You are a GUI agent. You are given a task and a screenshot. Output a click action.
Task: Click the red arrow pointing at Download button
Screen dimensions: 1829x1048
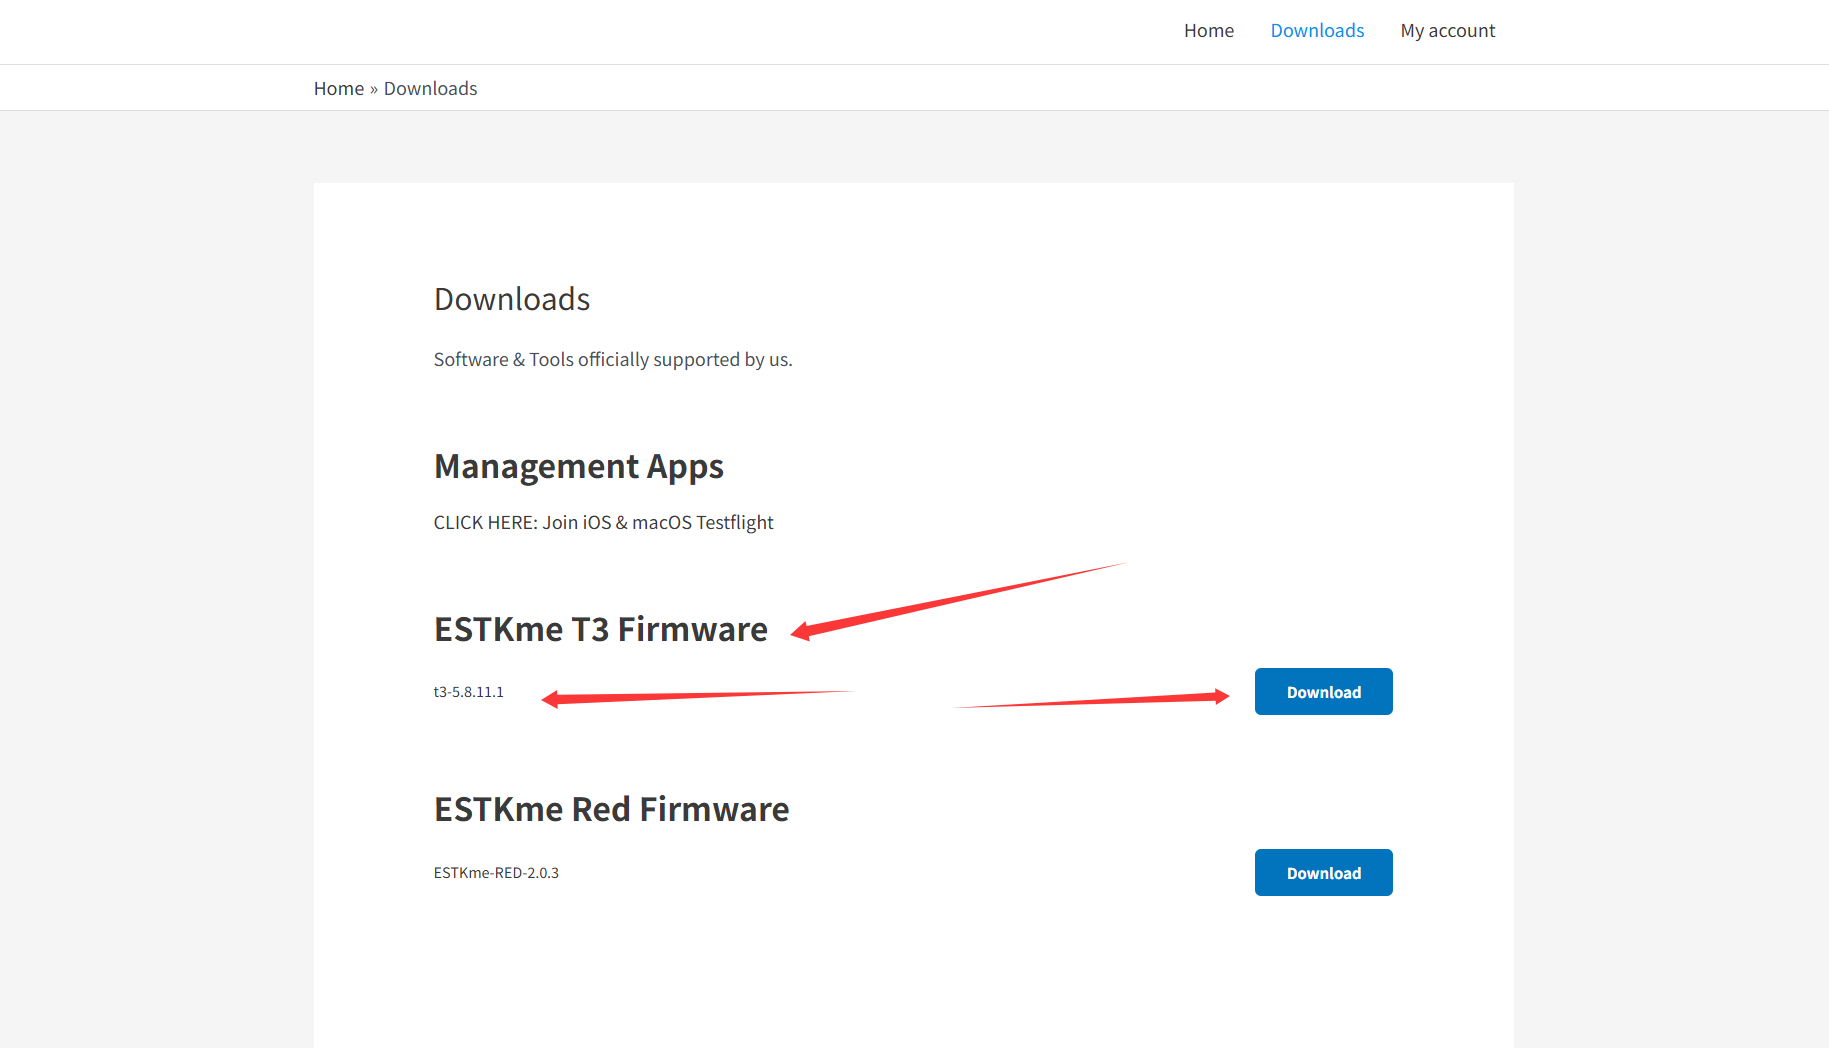coord(1100,701)
